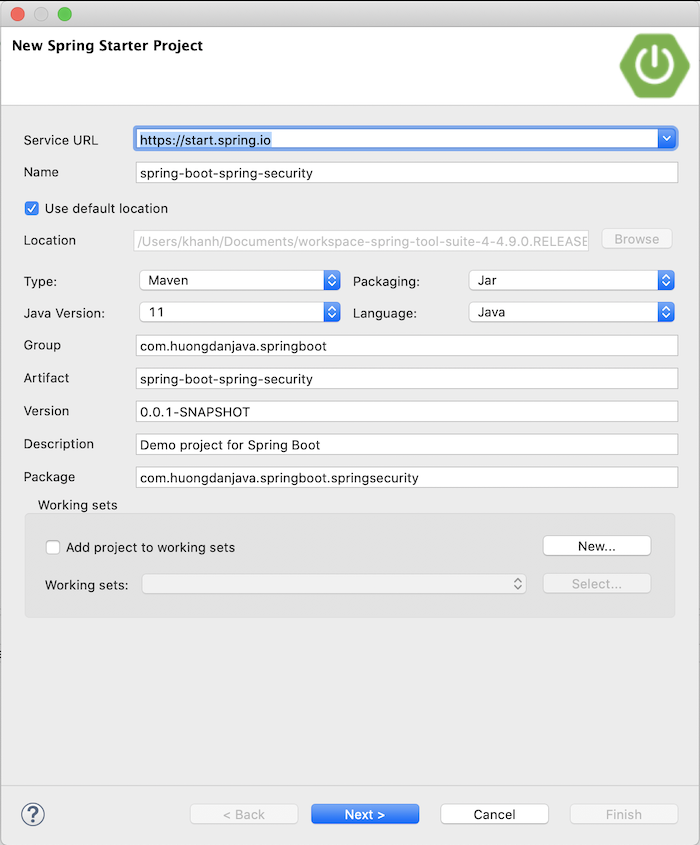This screenshot has height=845, width=700.
Task: Expand the Working sets combo box
Action: click(x=517, y=585)
